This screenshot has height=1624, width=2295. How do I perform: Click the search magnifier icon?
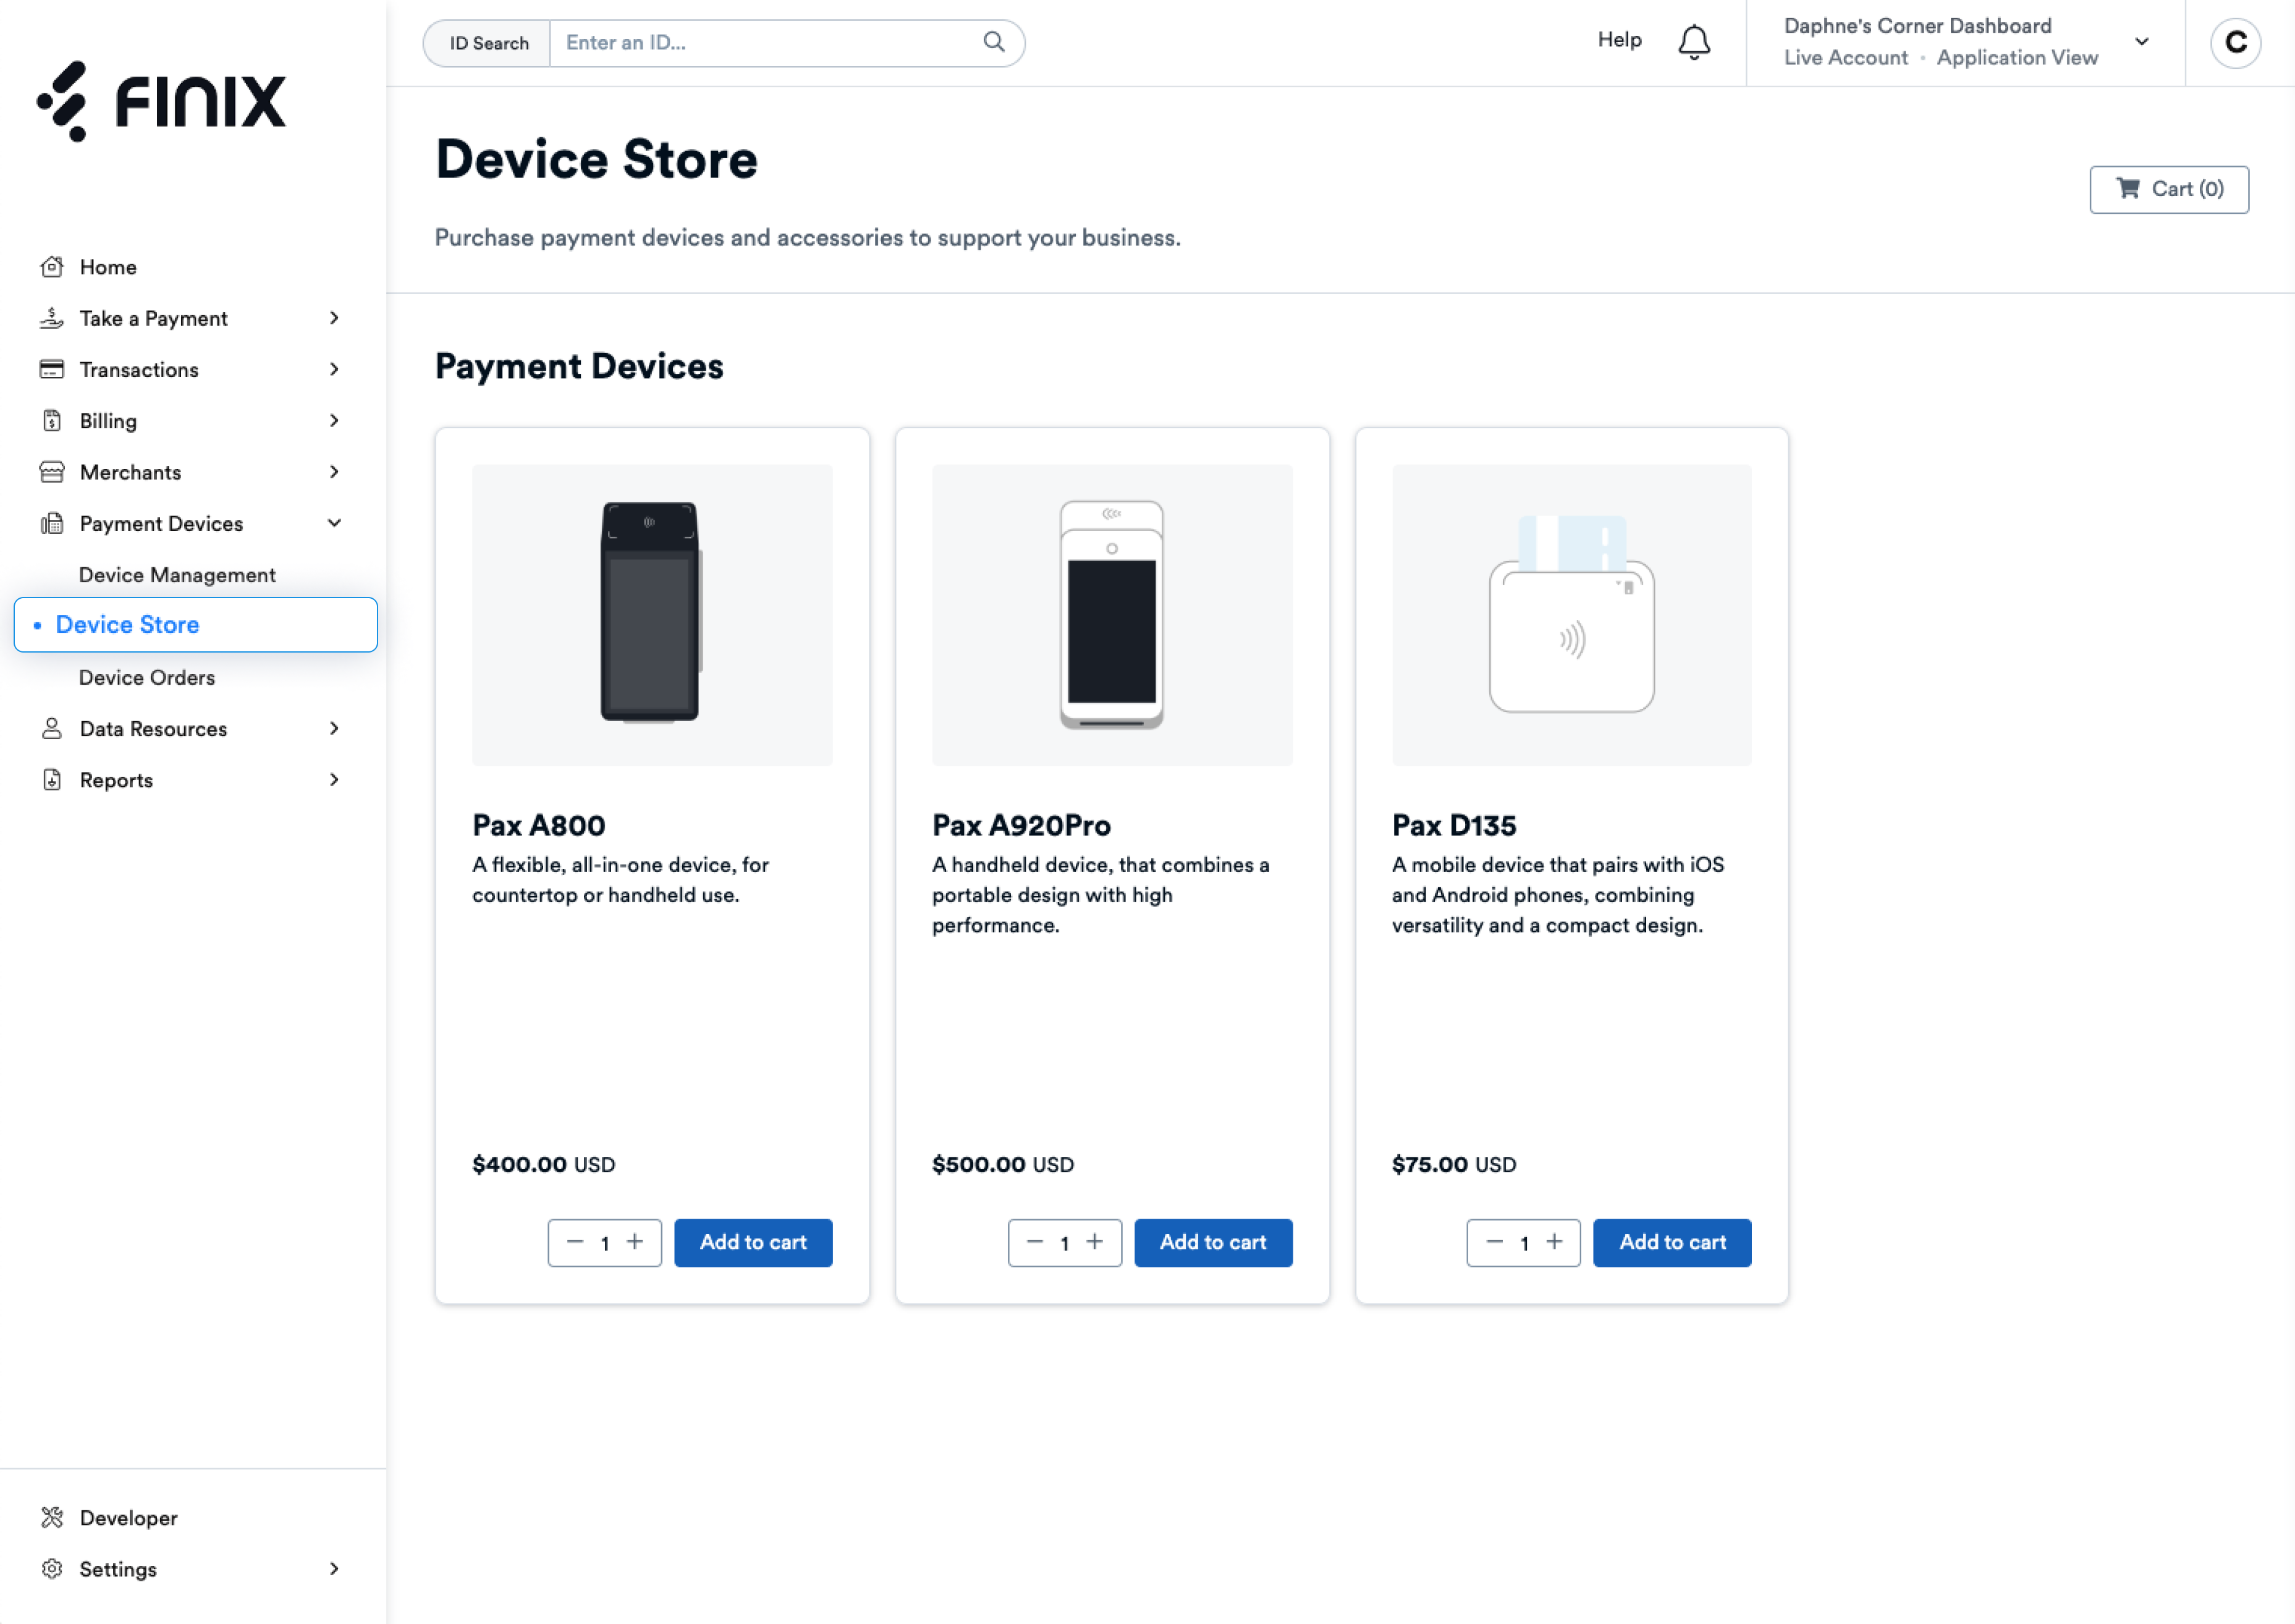993,42
